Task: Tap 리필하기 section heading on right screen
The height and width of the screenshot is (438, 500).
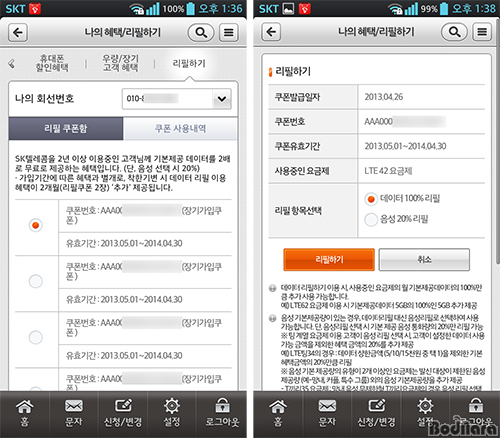Action: point(293,71)
